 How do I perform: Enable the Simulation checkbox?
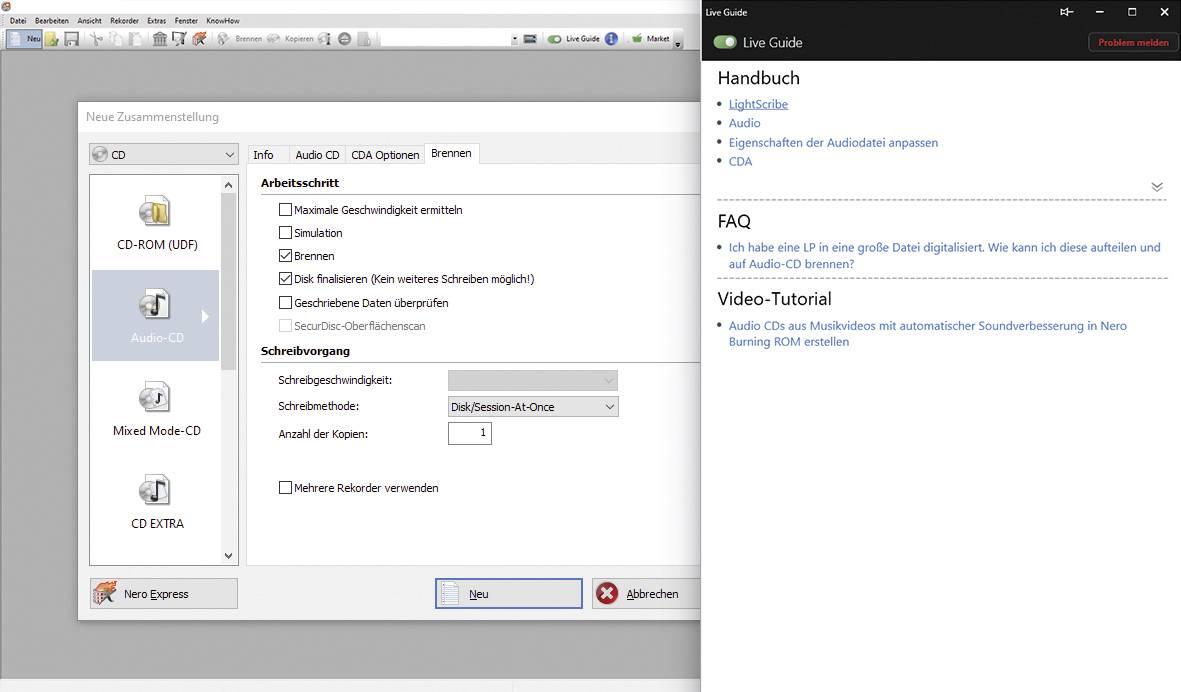(286, 233)
